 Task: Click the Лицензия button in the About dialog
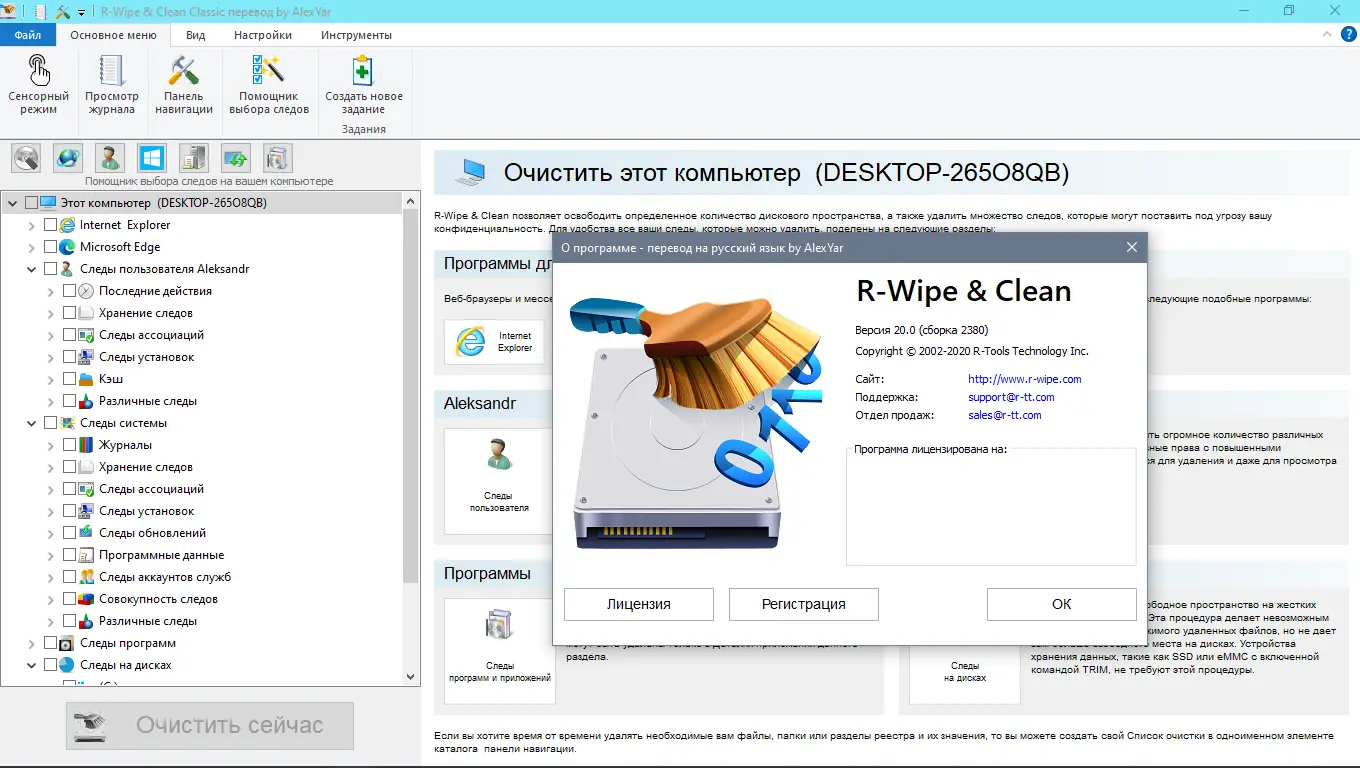click(639, 604)
